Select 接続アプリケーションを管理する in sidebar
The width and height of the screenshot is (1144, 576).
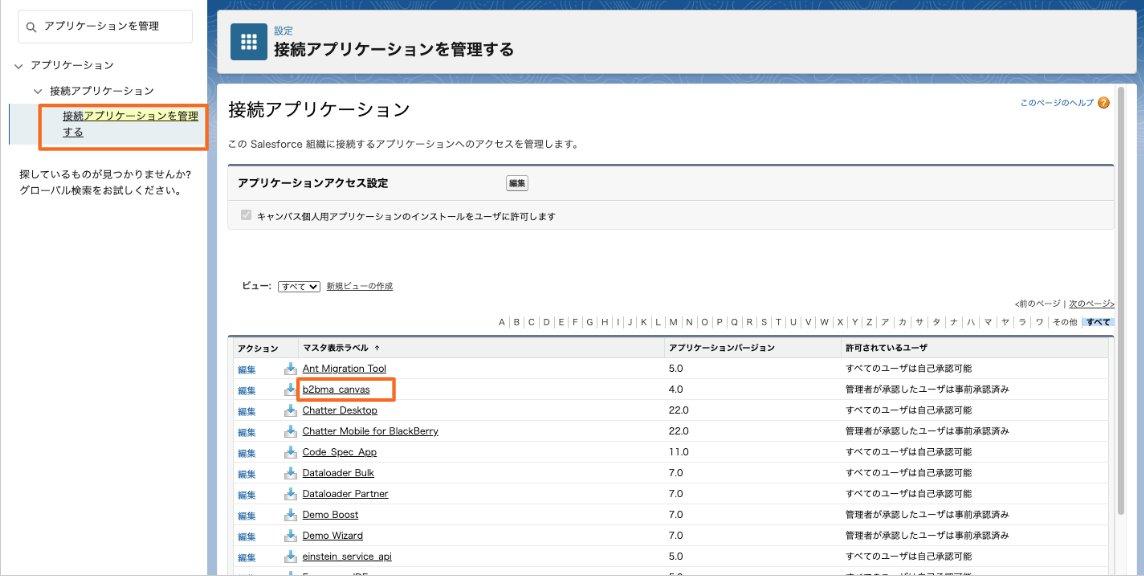coord(130,124)
